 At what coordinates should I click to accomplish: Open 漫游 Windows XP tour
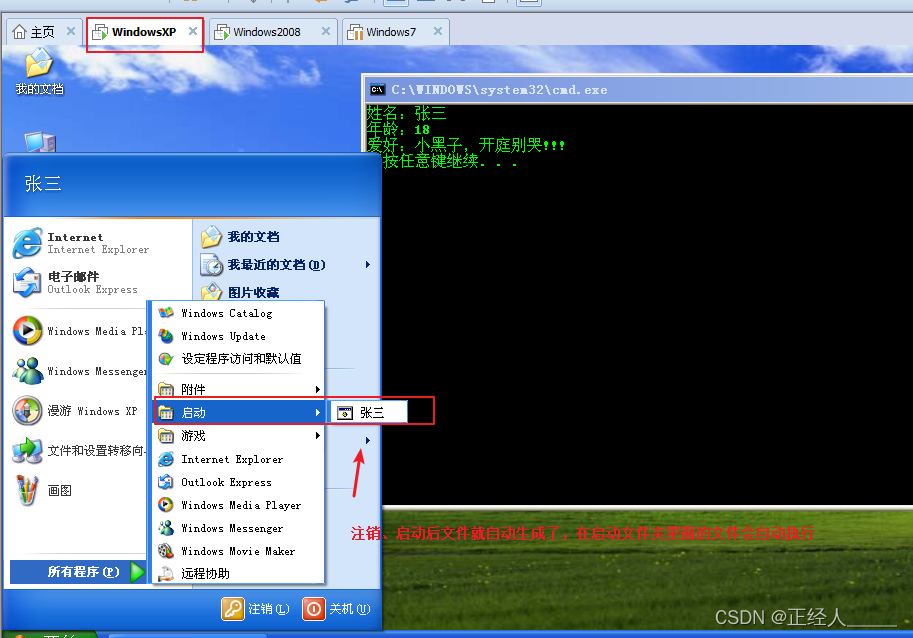click(x=78, y=411)
